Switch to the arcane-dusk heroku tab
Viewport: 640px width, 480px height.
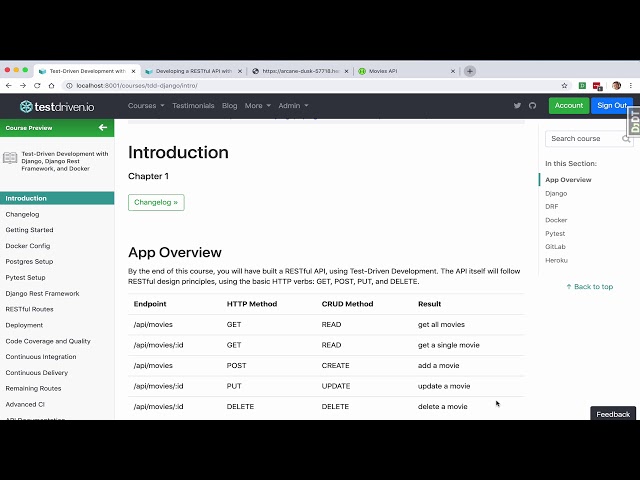(300, 71)
